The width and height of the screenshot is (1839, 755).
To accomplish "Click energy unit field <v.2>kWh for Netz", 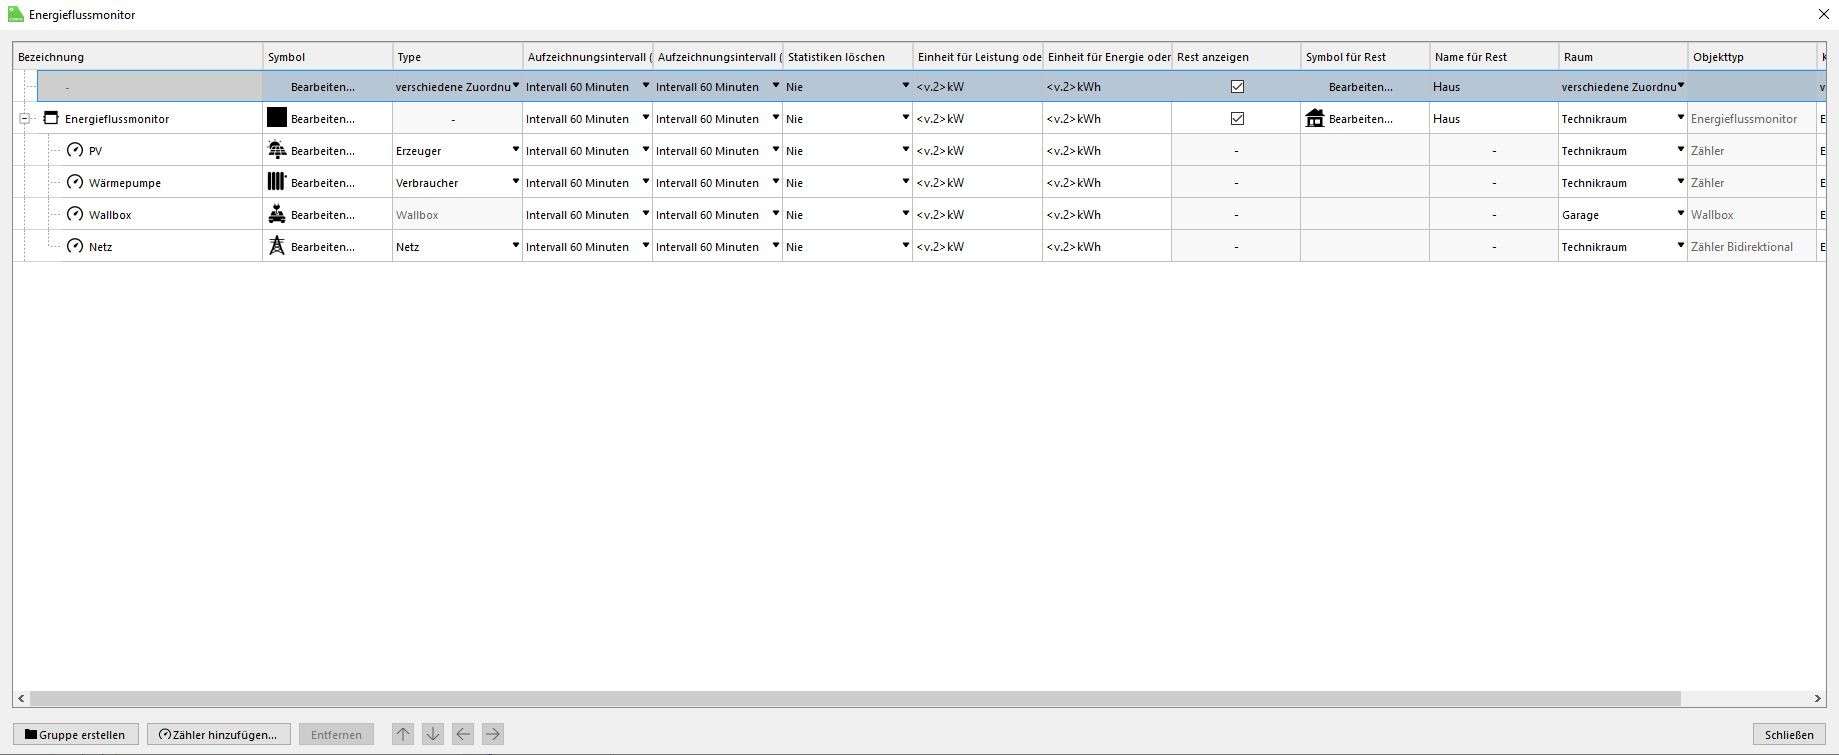I will [x=1107, y=247].
